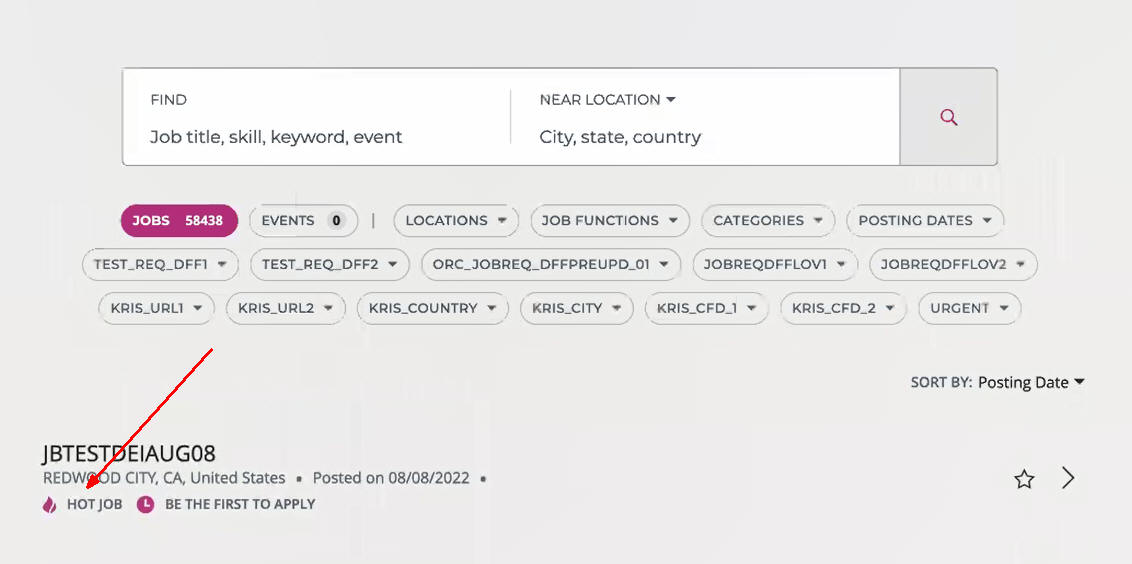1132x564 pixels.
Task: Open the TEST_REQ_DFF2 filter
Action: click(330, 264)
